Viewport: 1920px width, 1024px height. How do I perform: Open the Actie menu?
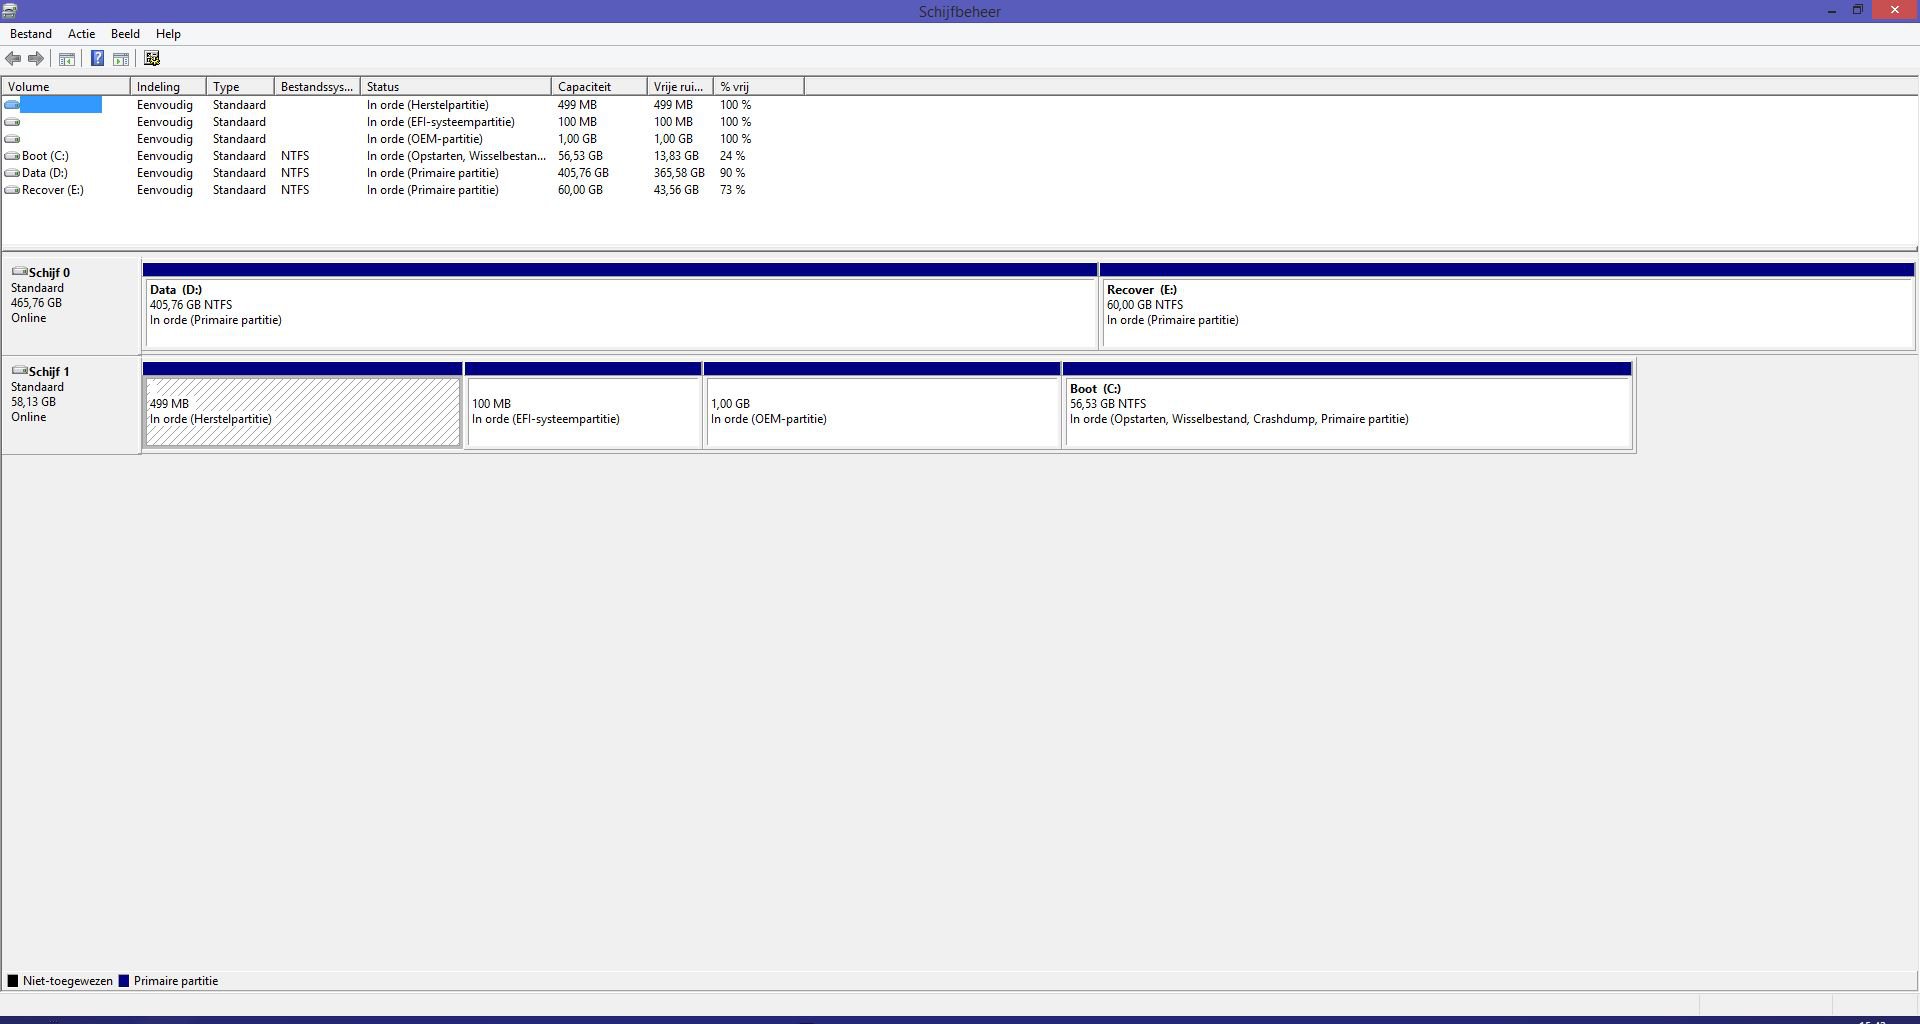(x=81, y=34)
